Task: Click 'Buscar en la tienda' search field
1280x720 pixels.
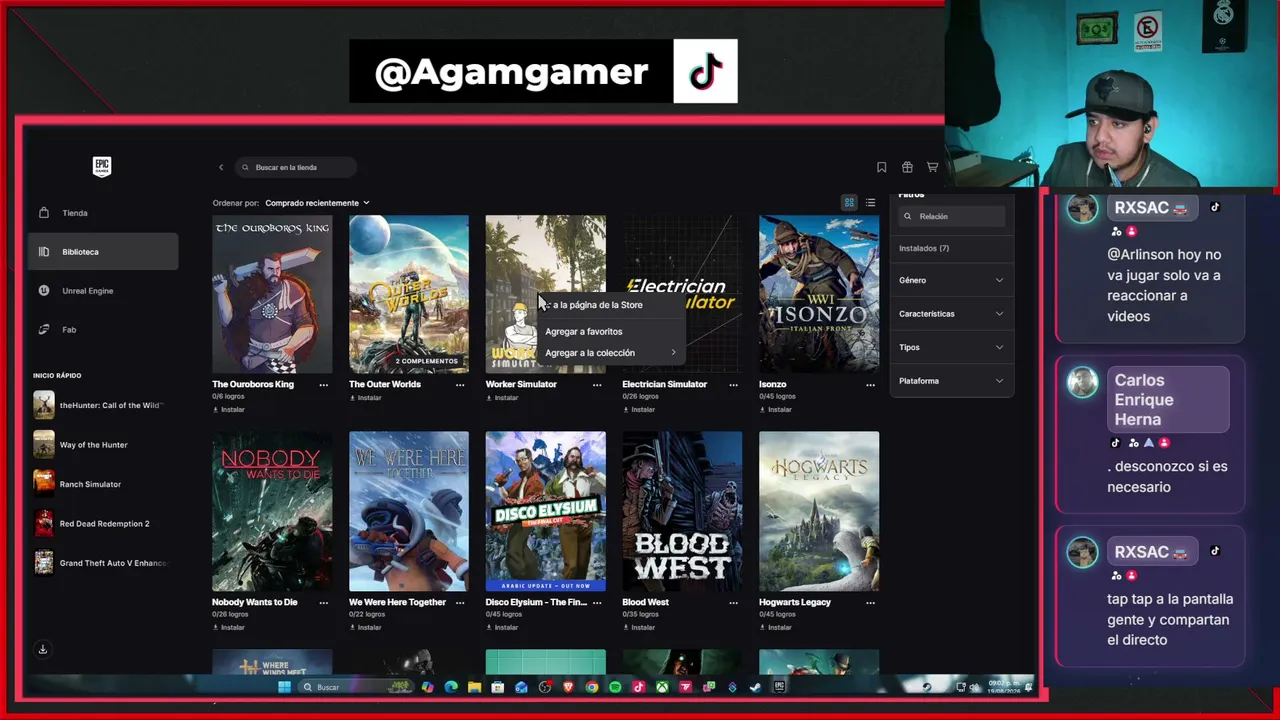Action: (295, 167)
